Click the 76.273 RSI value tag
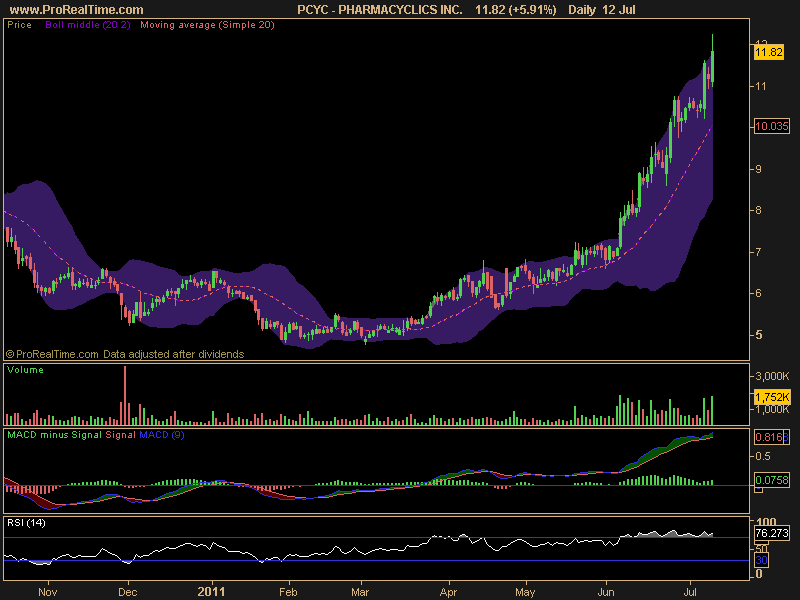The height and width of the screenshot is (600, 800). tap(771, 533)
